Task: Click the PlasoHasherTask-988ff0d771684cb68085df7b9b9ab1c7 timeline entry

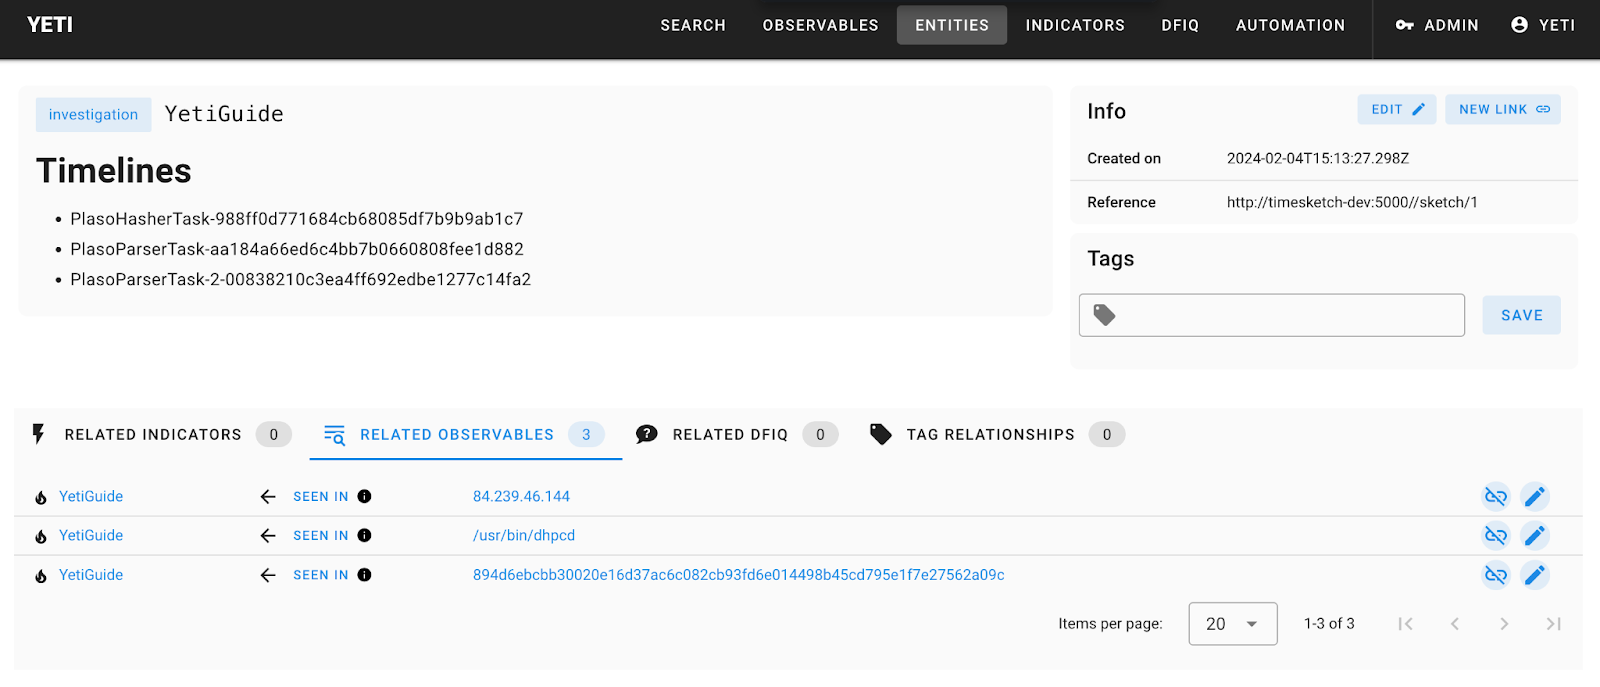Action: (296, 219)
